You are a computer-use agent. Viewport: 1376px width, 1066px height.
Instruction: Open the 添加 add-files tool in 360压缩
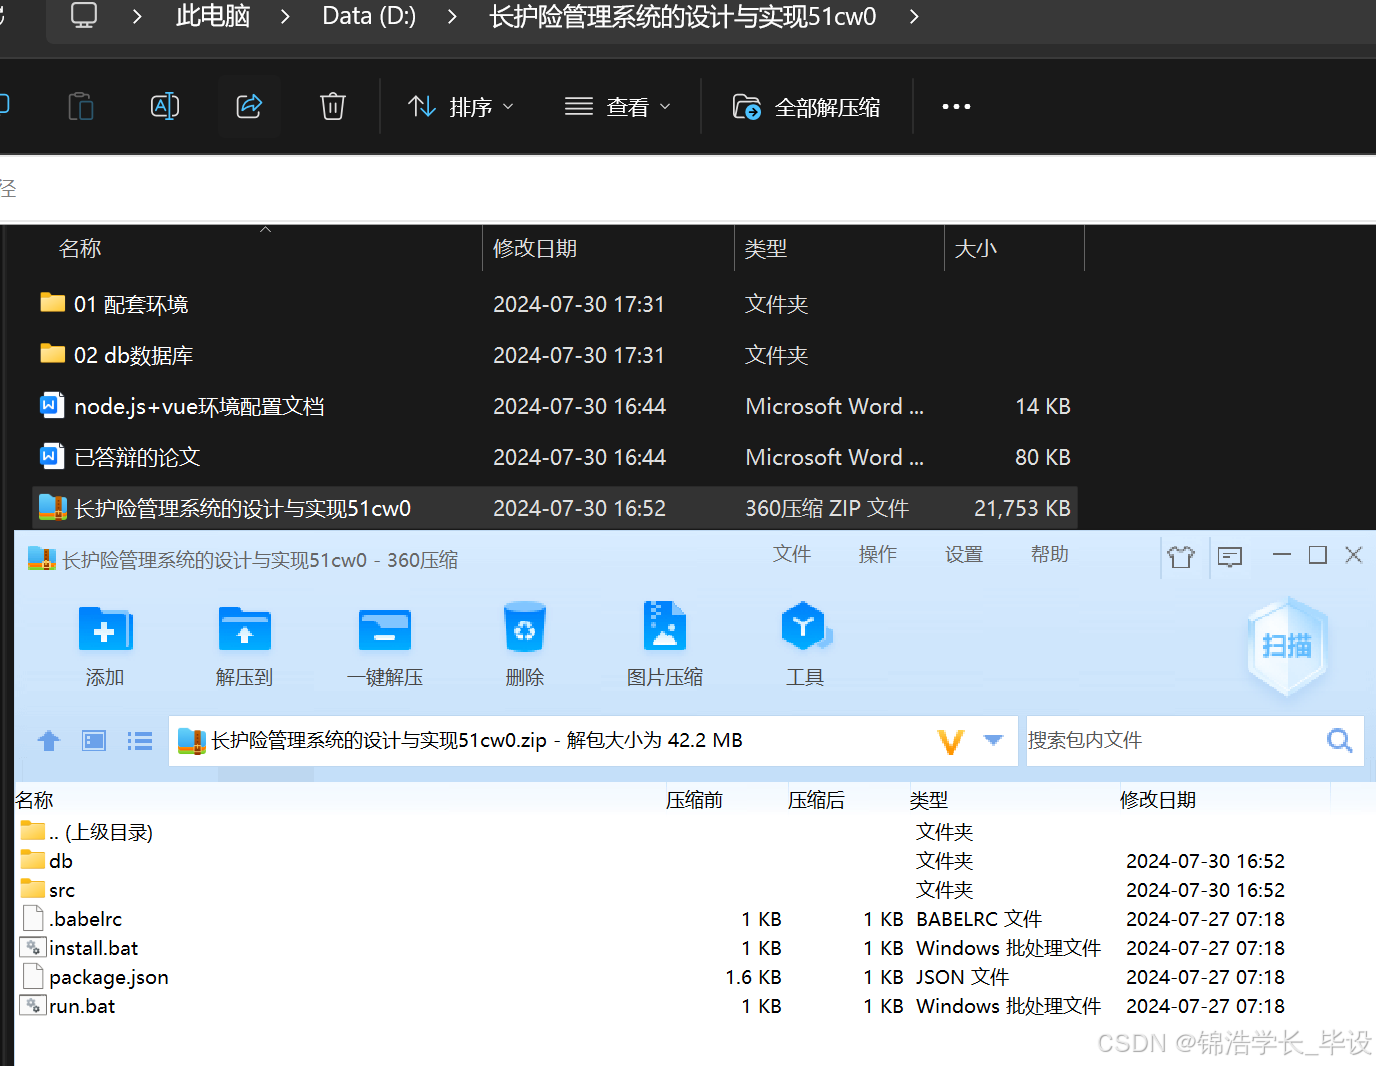(x=104, y=640)
